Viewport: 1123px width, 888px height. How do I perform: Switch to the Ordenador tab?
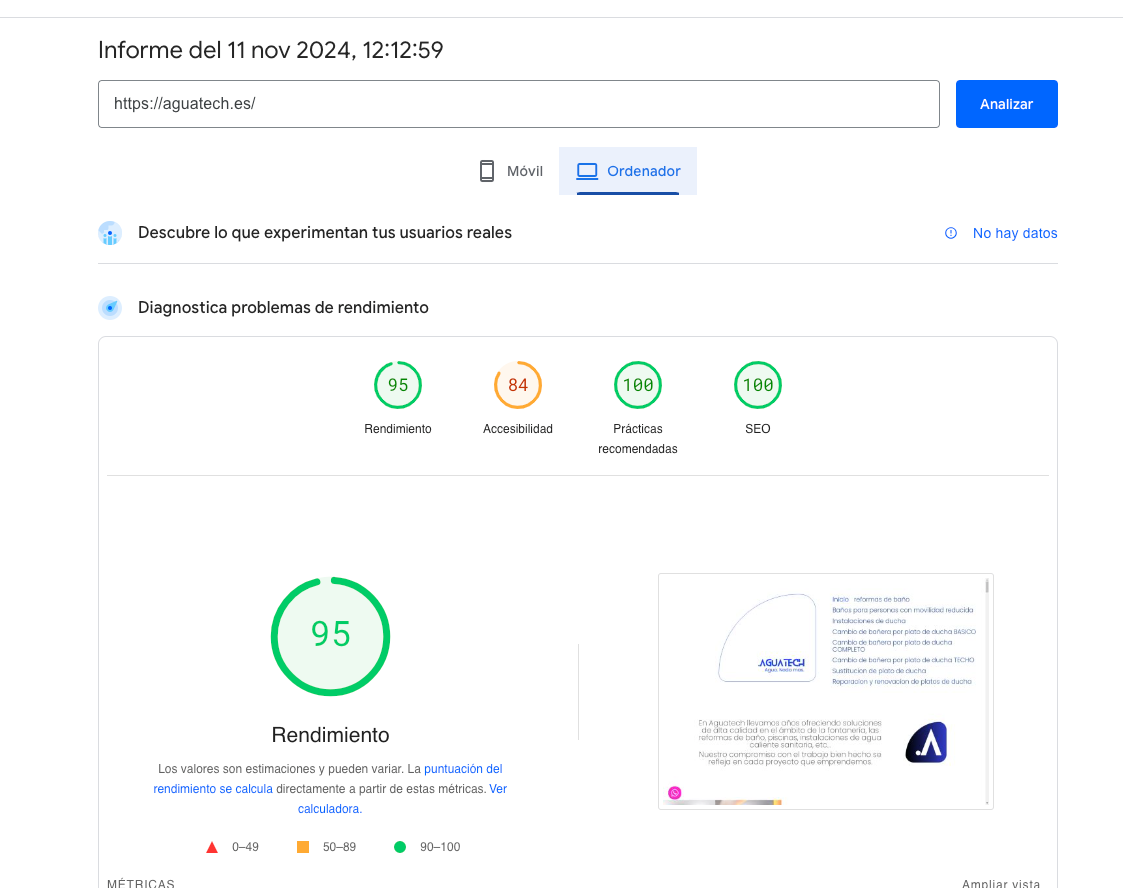tap(628, 171)
